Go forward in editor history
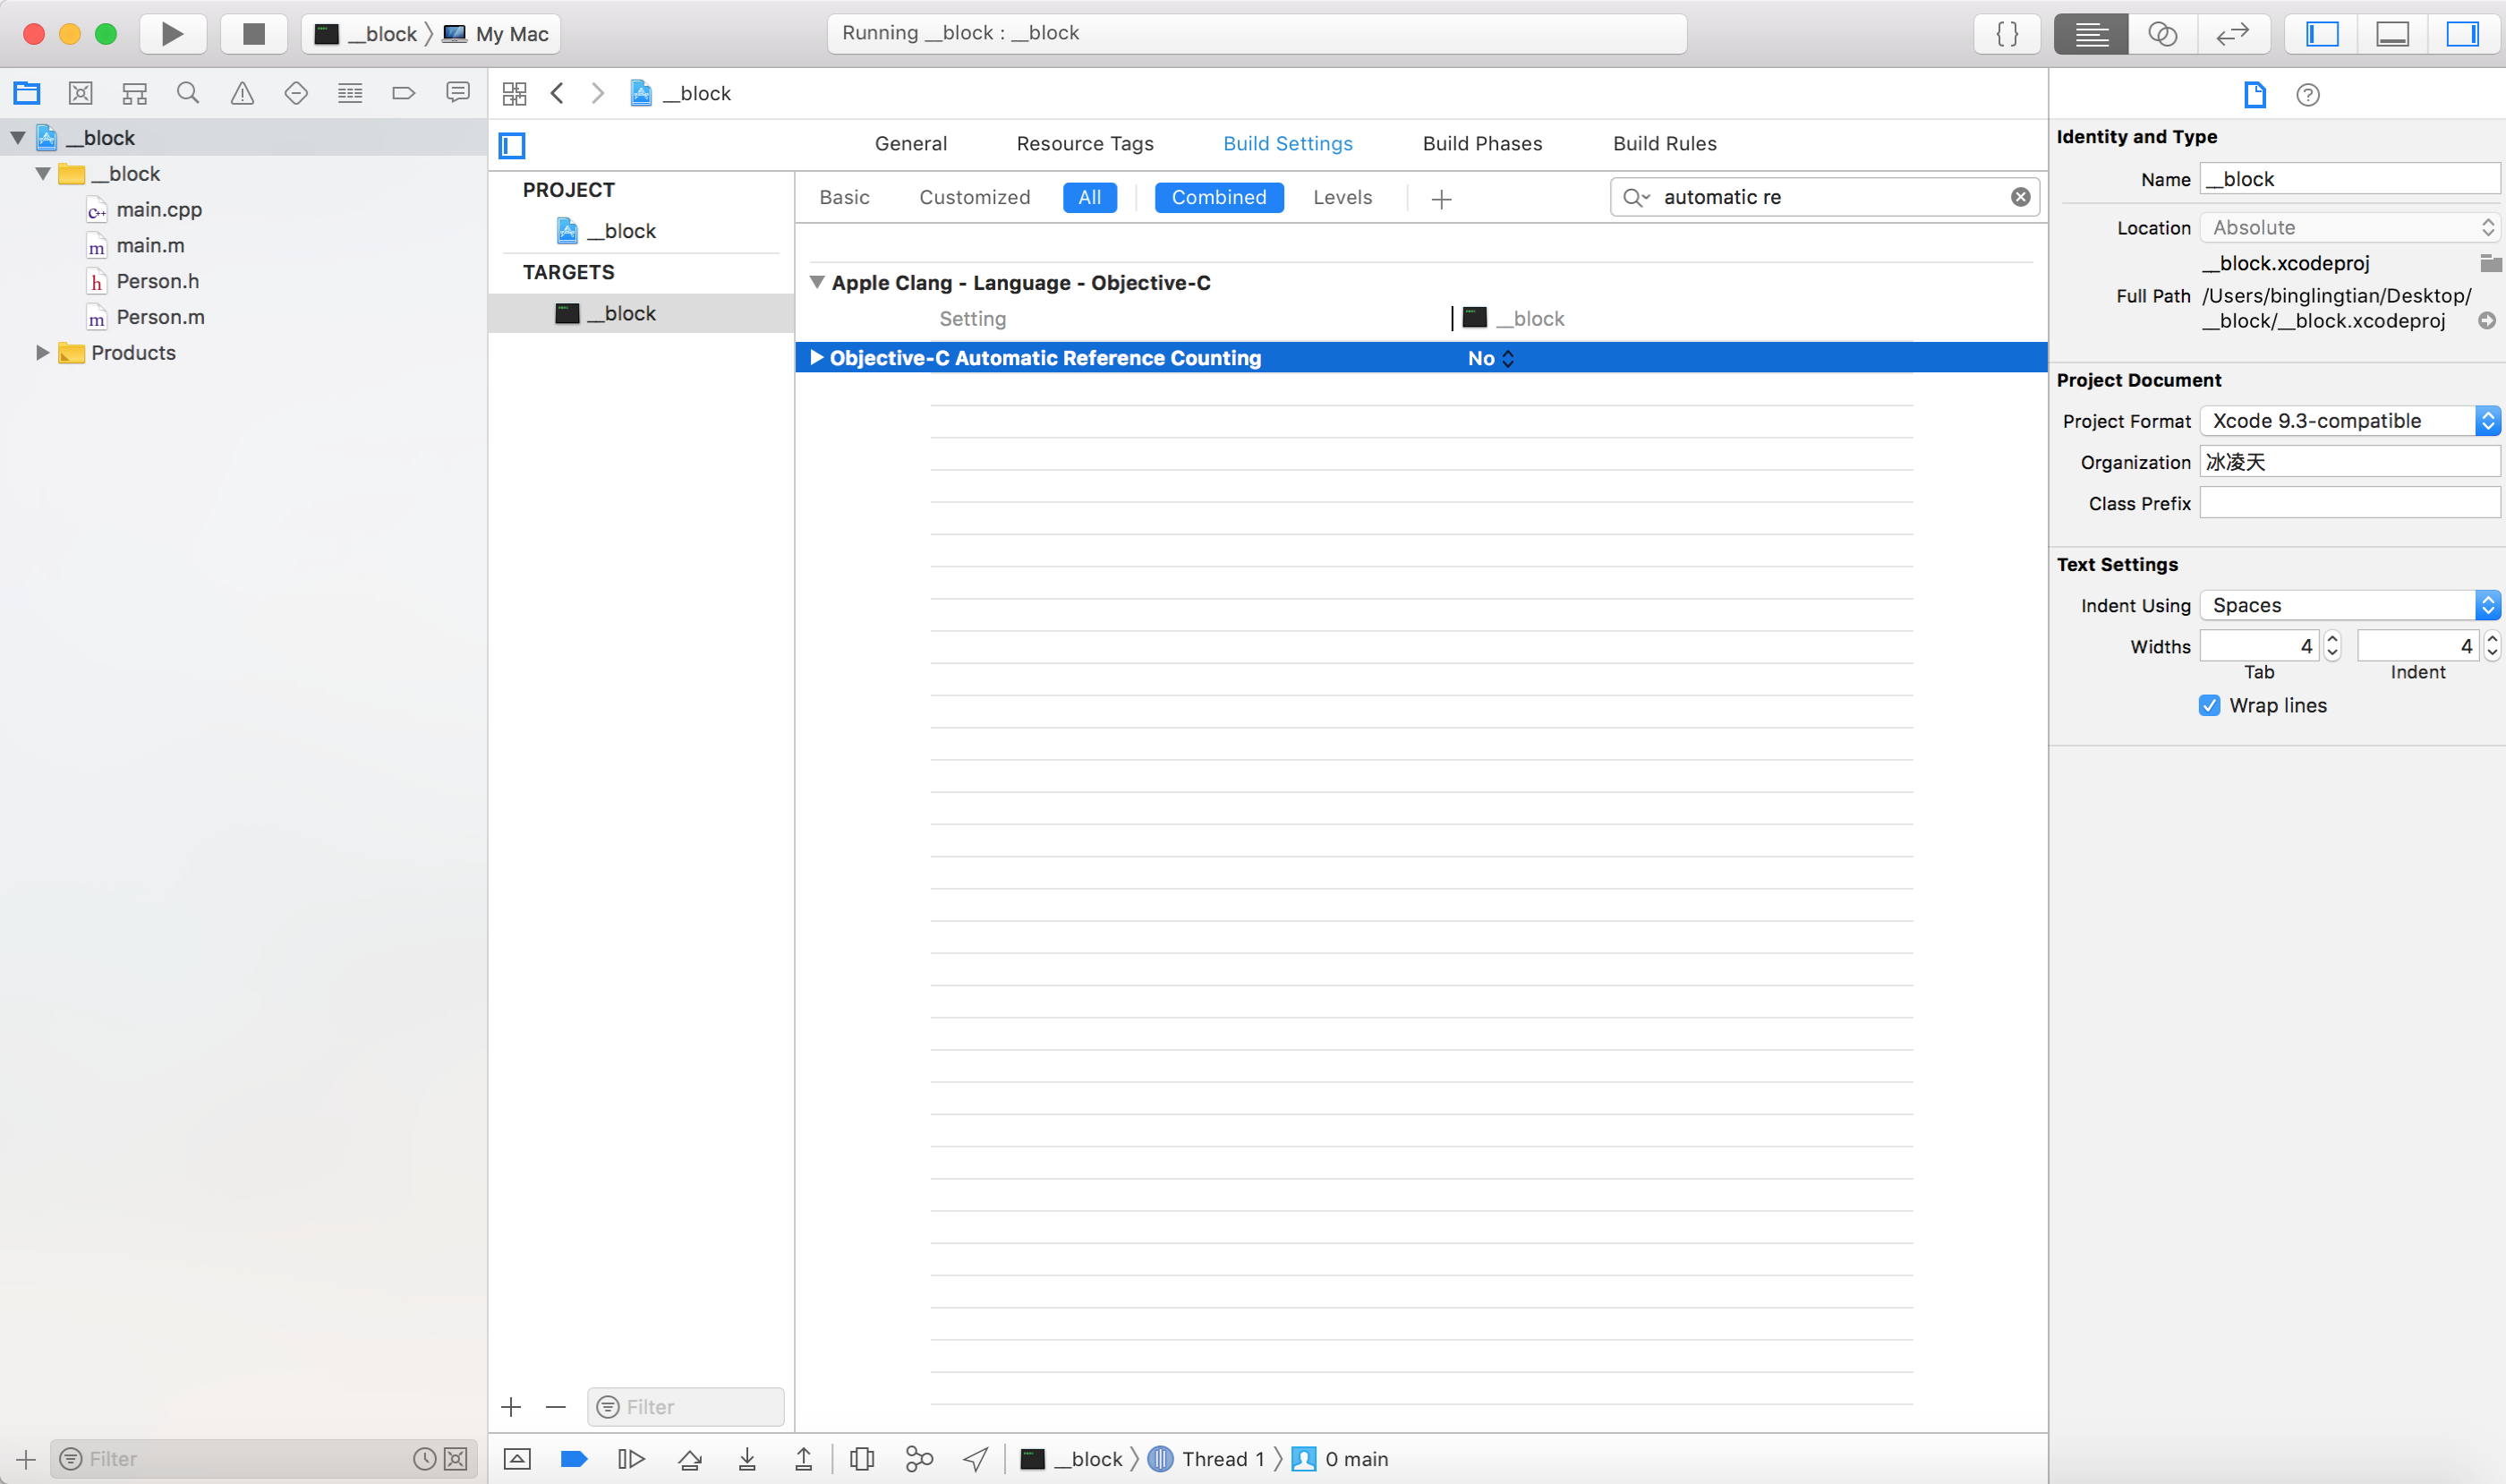The height and width of the screenshot is (1484, 2506). click(x=598, y=93)
